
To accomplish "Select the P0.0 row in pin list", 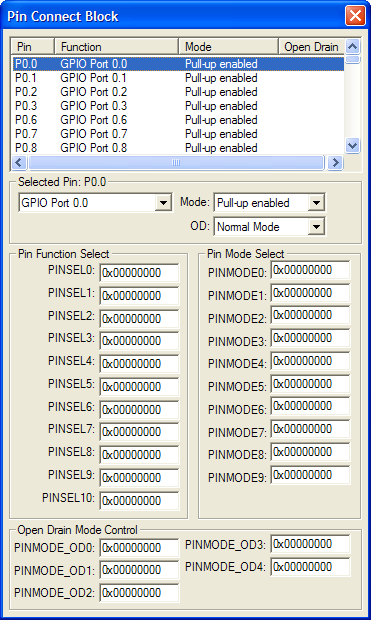I will click(178, 64).
